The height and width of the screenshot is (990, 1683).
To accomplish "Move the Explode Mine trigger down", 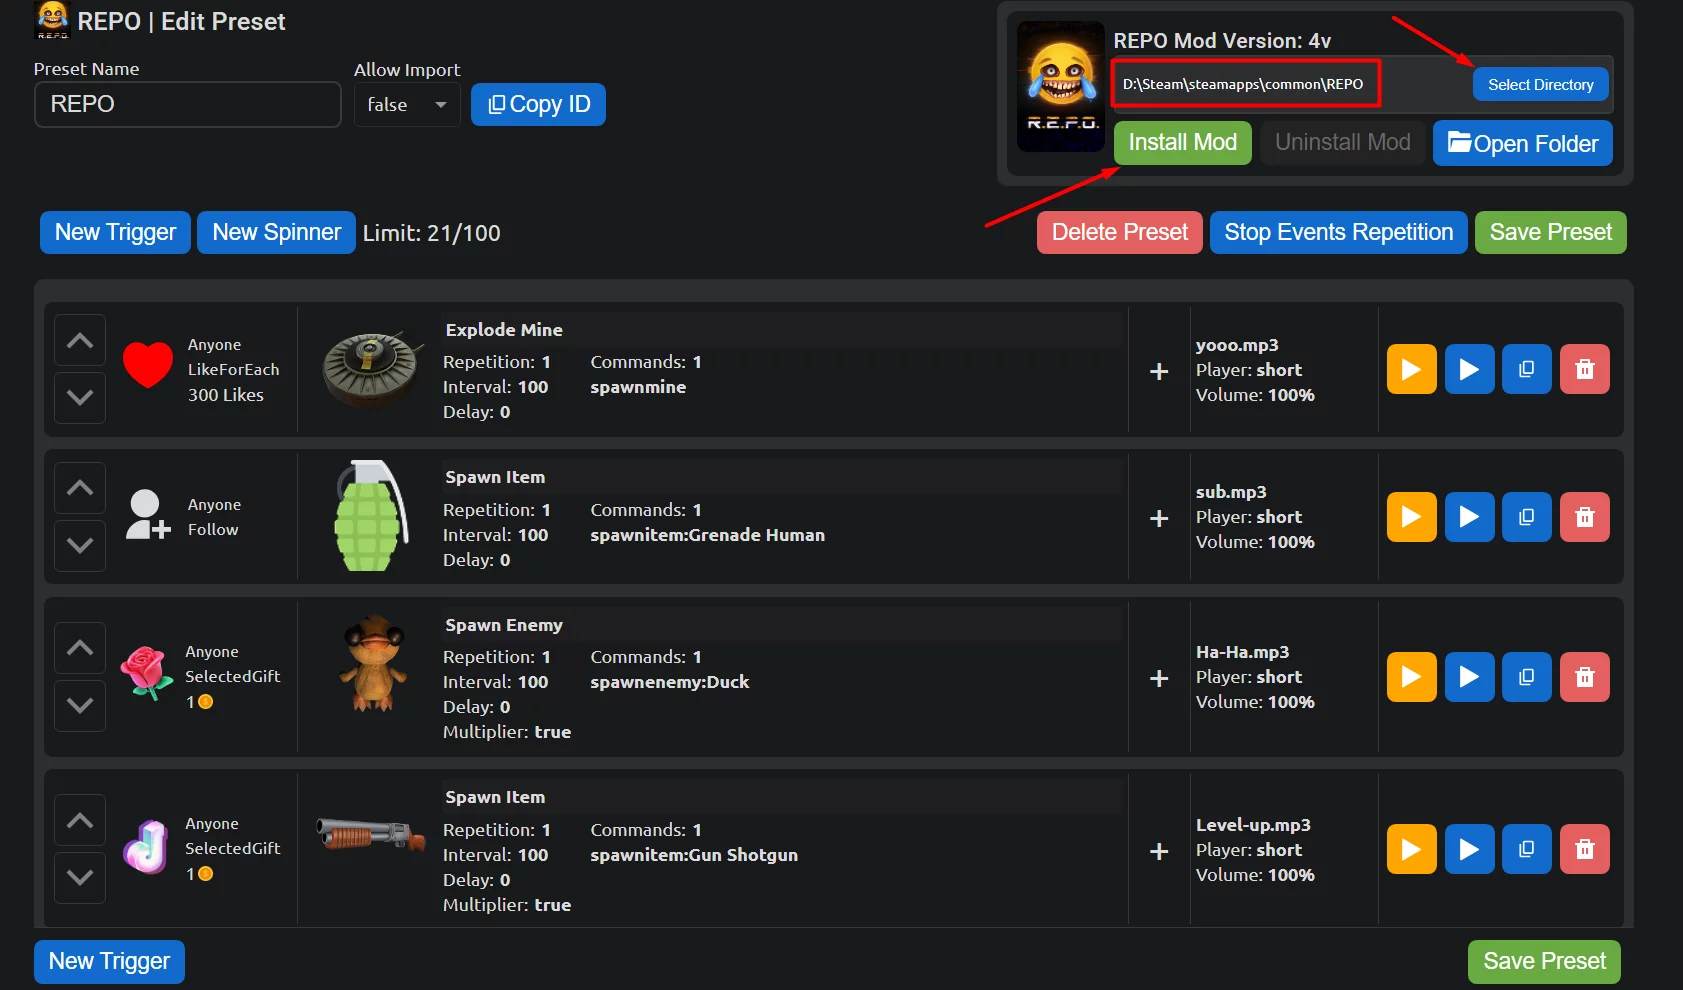I will click(80, 397).
